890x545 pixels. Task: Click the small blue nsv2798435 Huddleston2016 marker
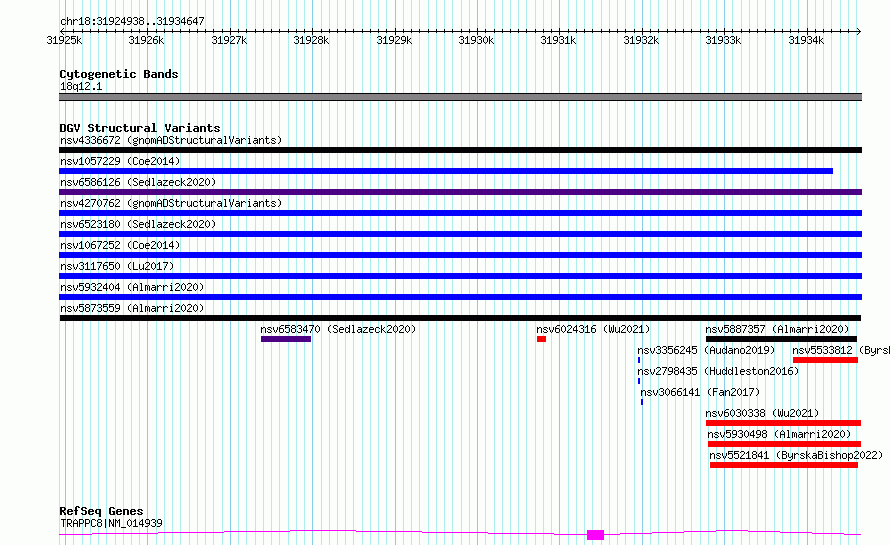click(639, 381)
